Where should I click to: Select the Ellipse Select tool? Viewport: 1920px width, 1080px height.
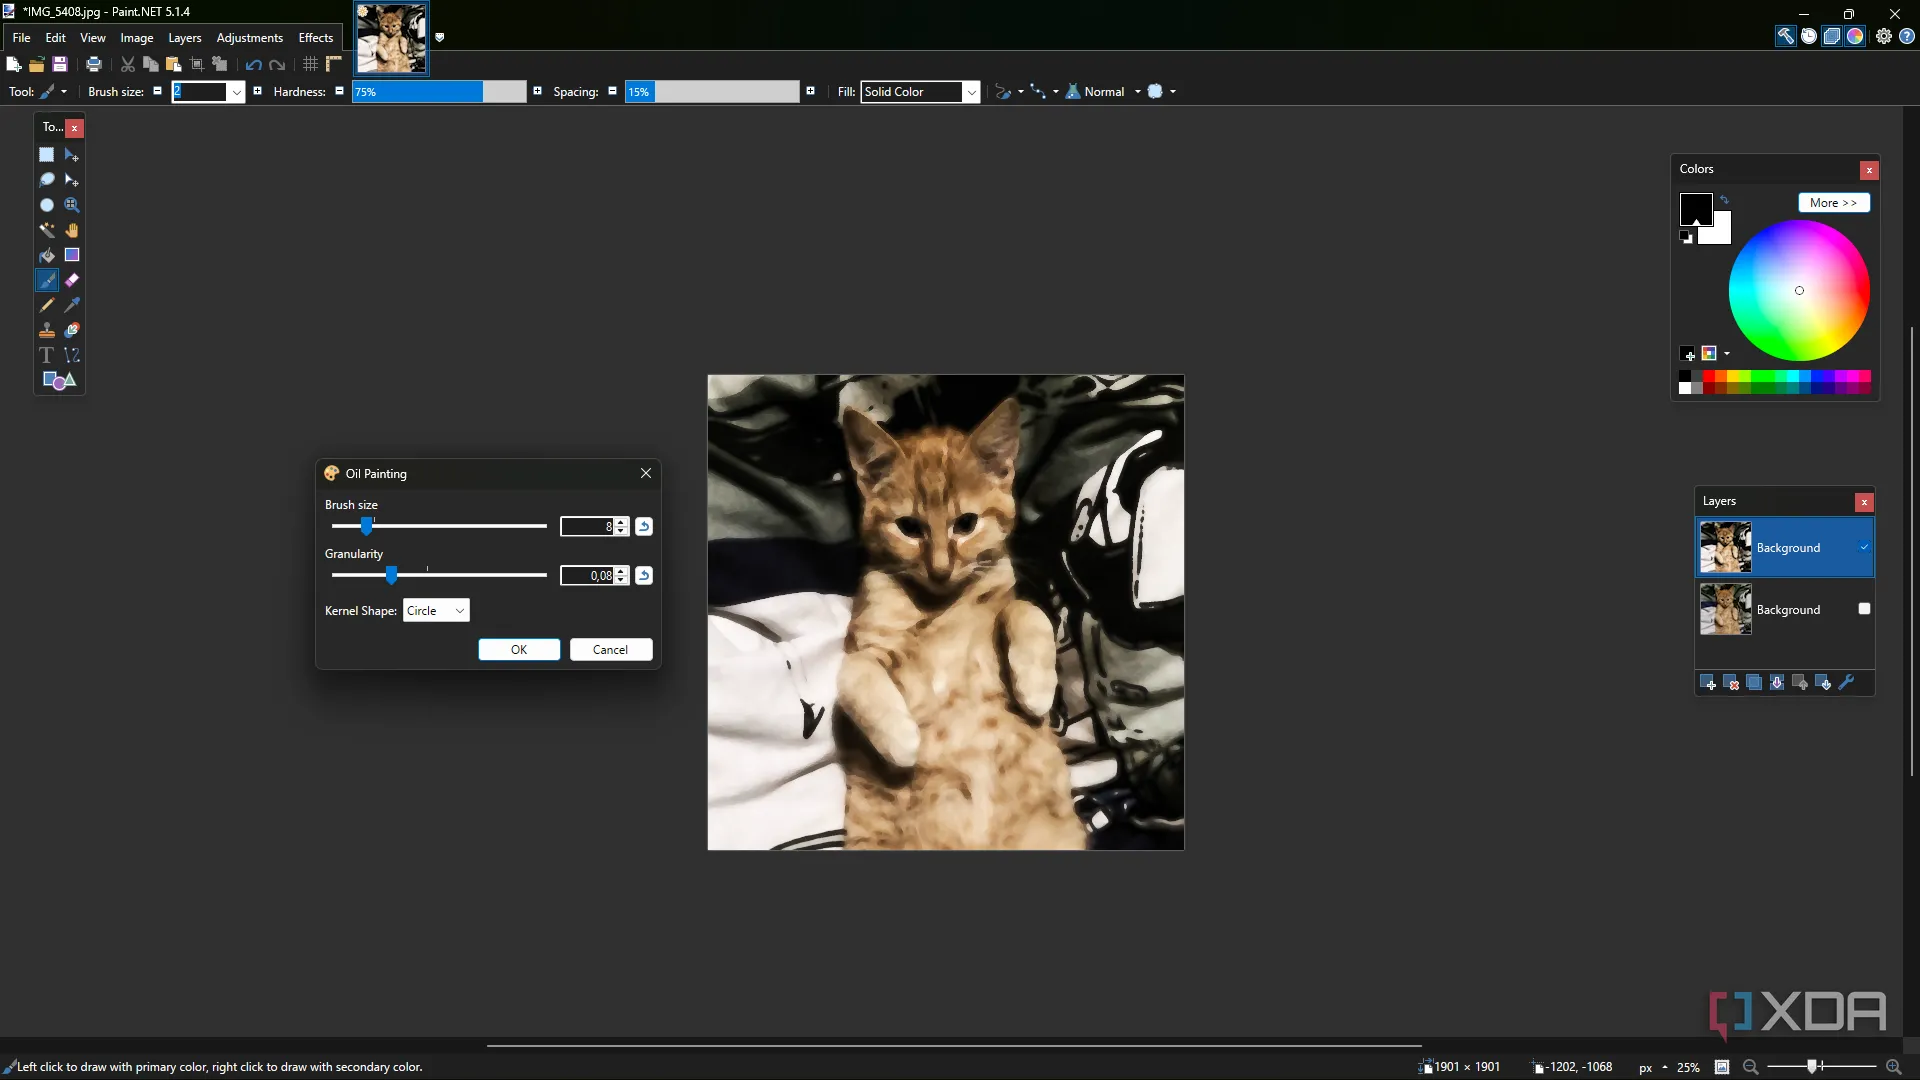tap(46, 205)
